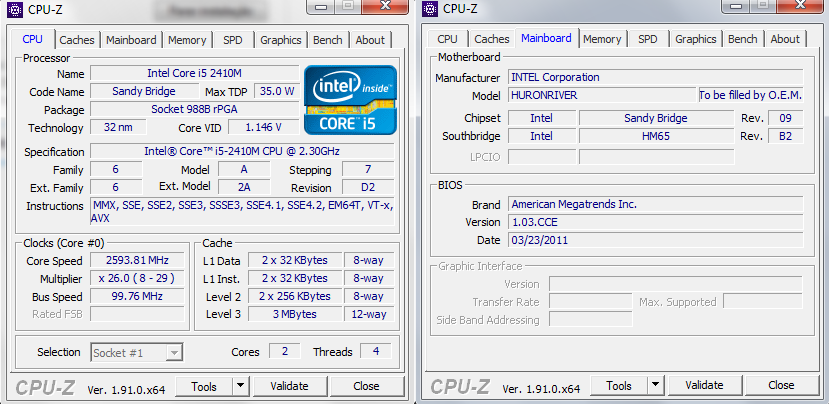Click BIOS Version value 1.03.CCE
Viewport: 829px width, 404px height.
pos(656,222)
